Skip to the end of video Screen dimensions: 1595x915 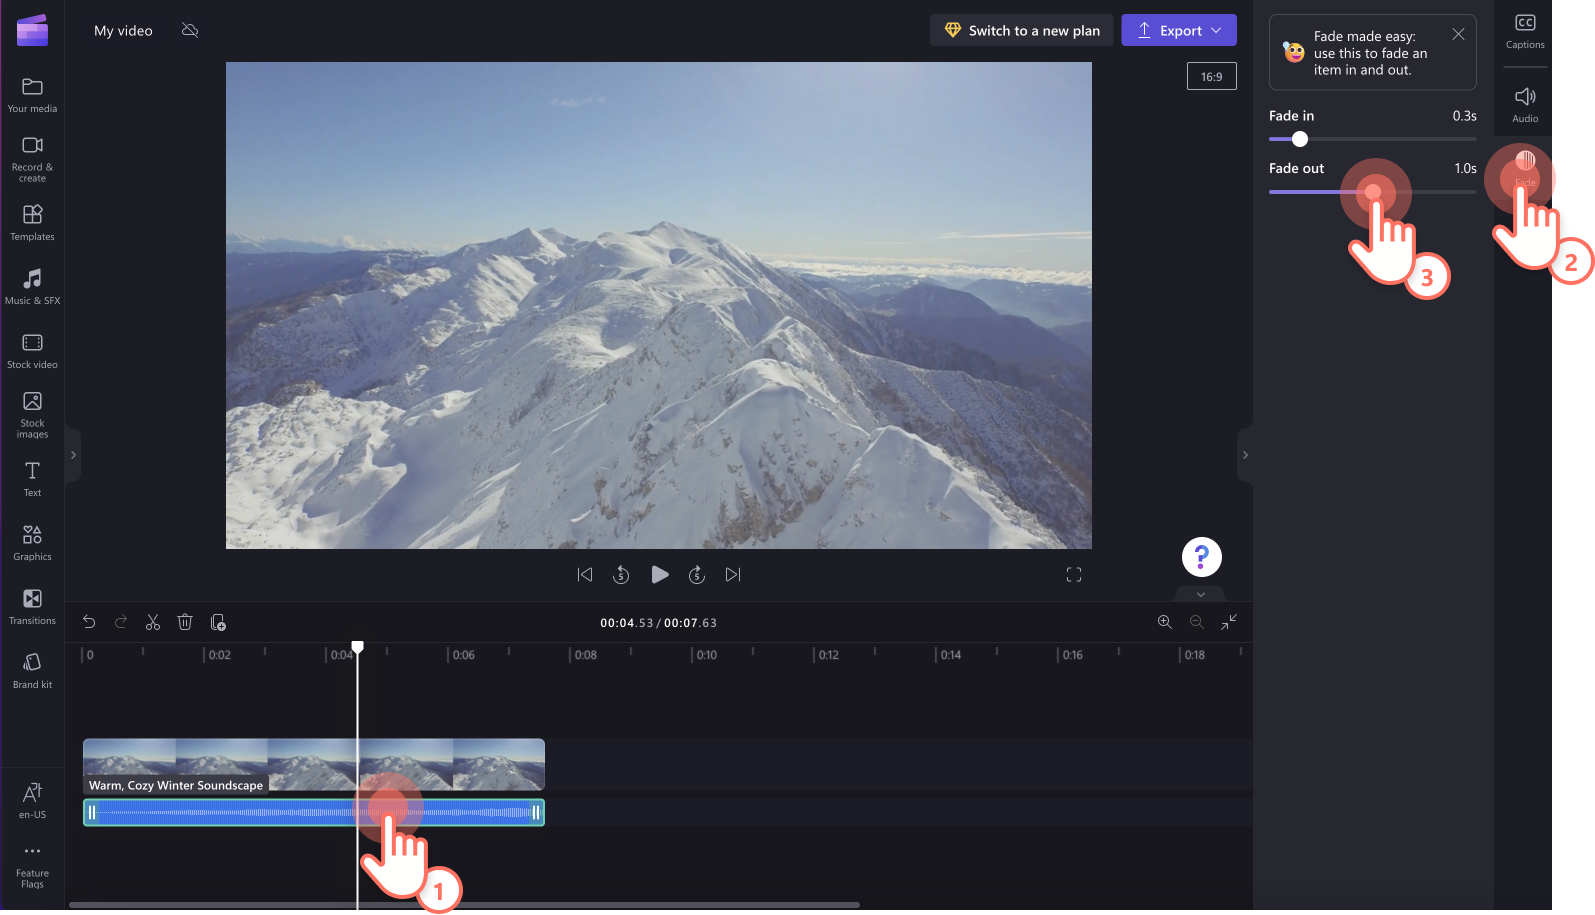tap(733, 575)
